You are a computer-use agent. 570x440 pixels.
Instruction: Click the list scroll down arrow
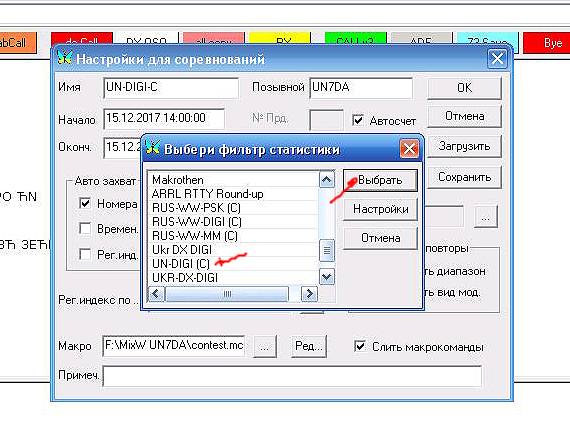[x=326, y=277]
